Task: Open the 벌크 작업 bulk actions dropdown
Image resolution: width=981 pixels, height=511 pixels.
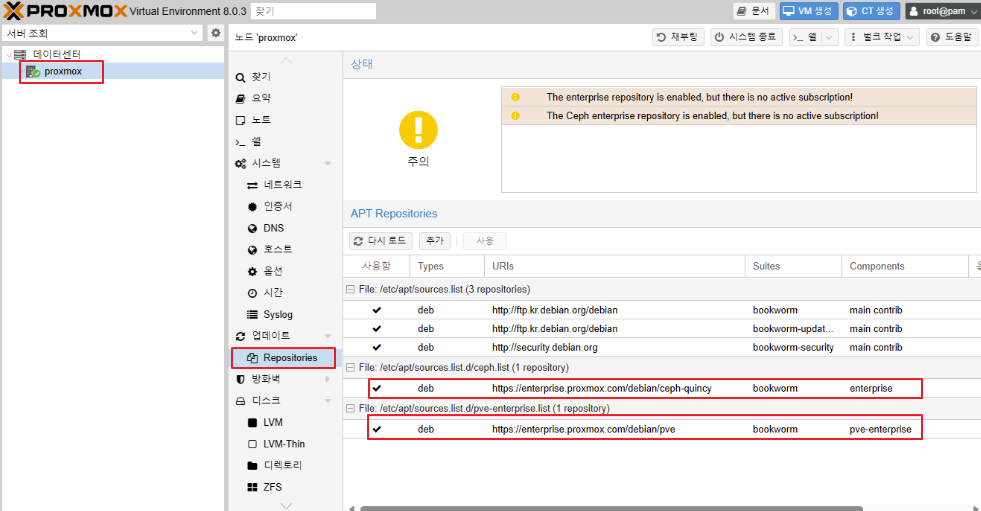Action: (882, 38)
